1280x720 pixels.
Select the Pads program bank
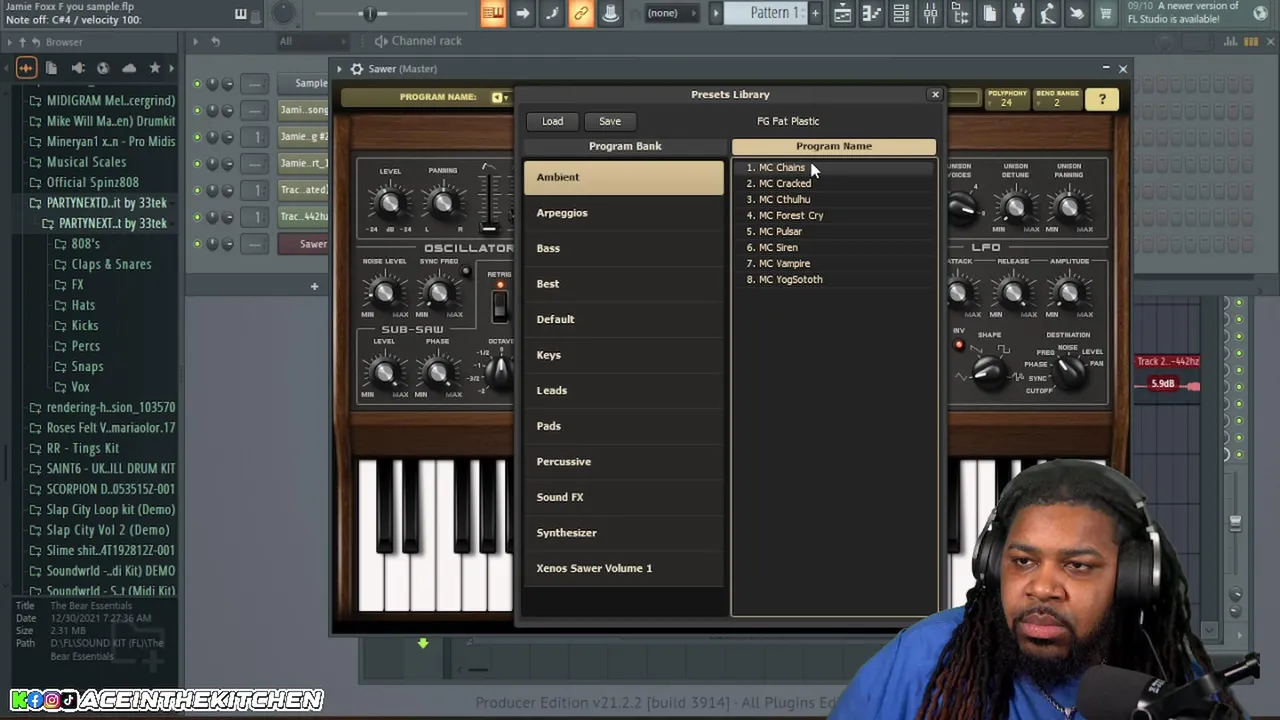coord(624,426)
